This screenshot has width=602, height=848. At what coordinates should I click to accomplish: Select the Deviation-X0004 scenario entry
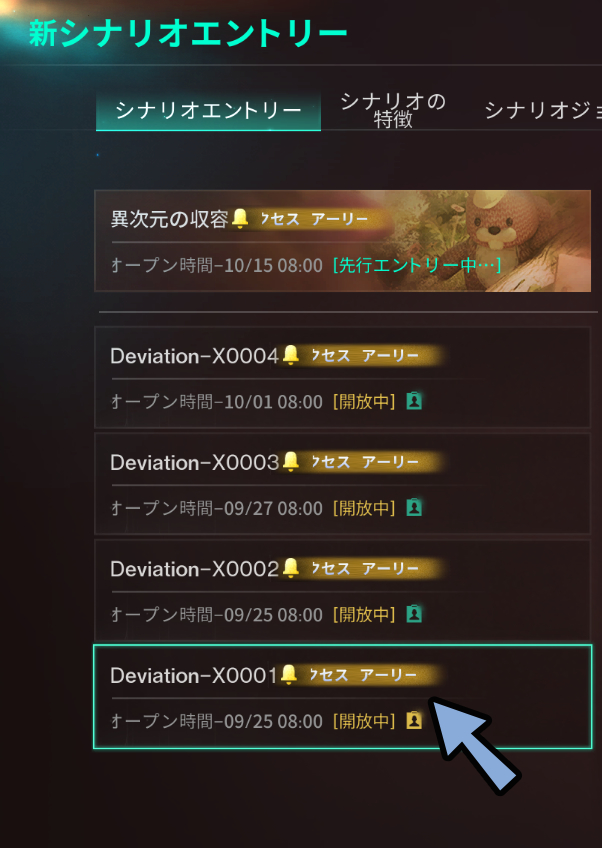pyautogui.click(x=342, y=377)
